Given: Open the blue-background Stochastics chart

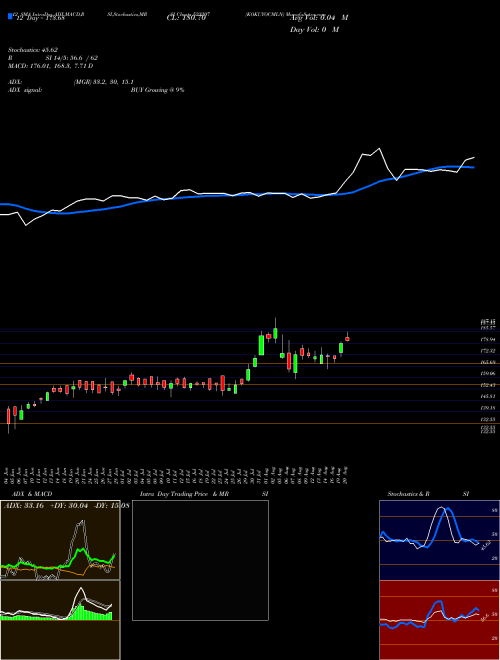Looking at the screenshot, I should (439, 540).
